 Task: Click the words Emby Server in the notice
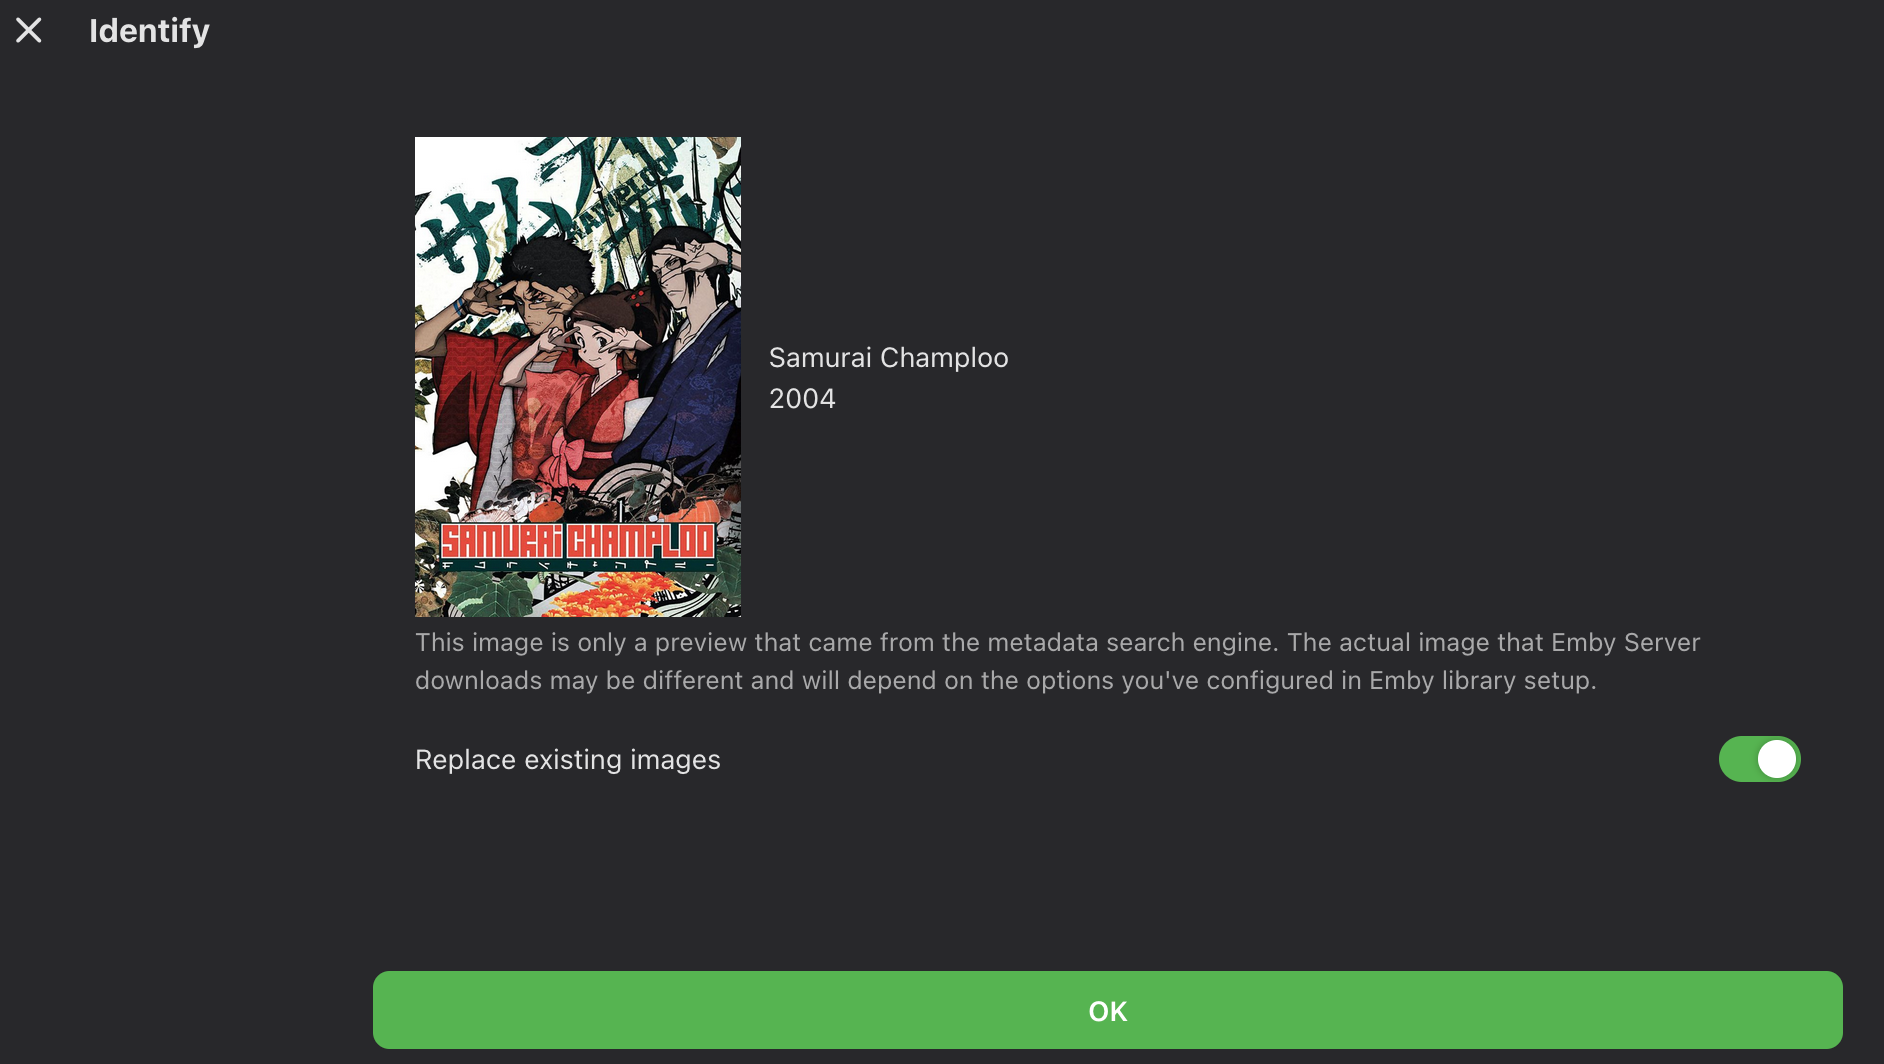coord(1625,642)
